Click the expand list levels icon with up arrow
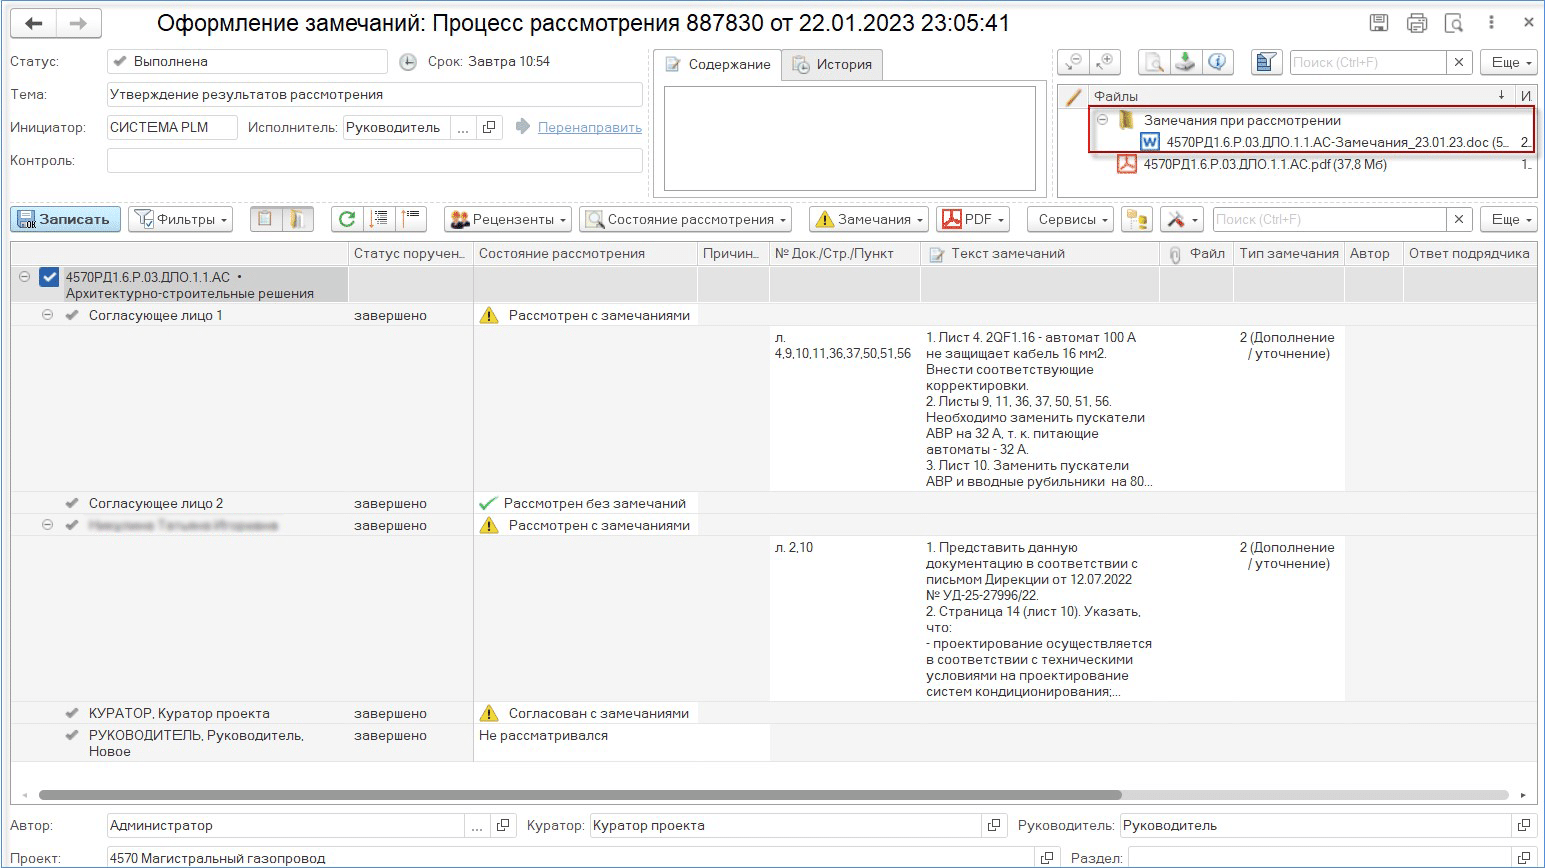 coord(411,219)
